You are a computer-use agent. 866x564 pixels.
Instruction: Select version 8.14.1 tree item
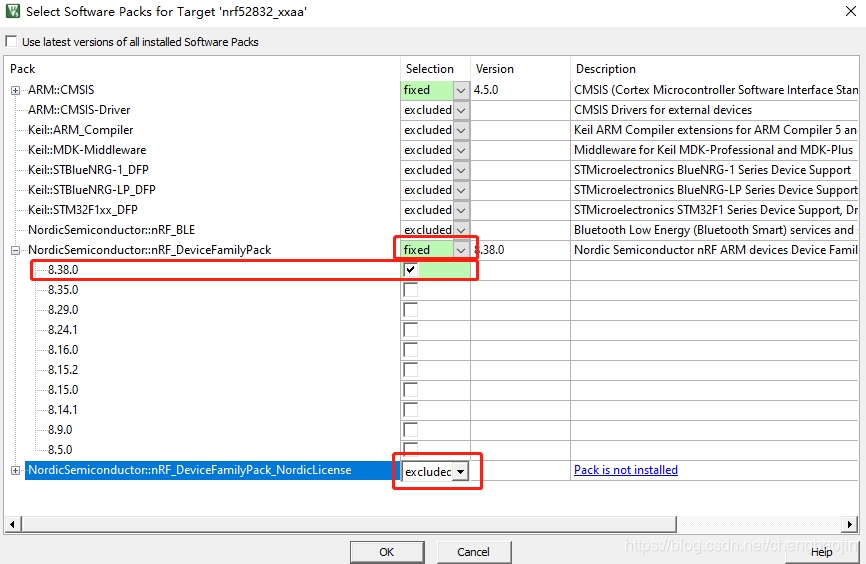(x=62, y=409)
